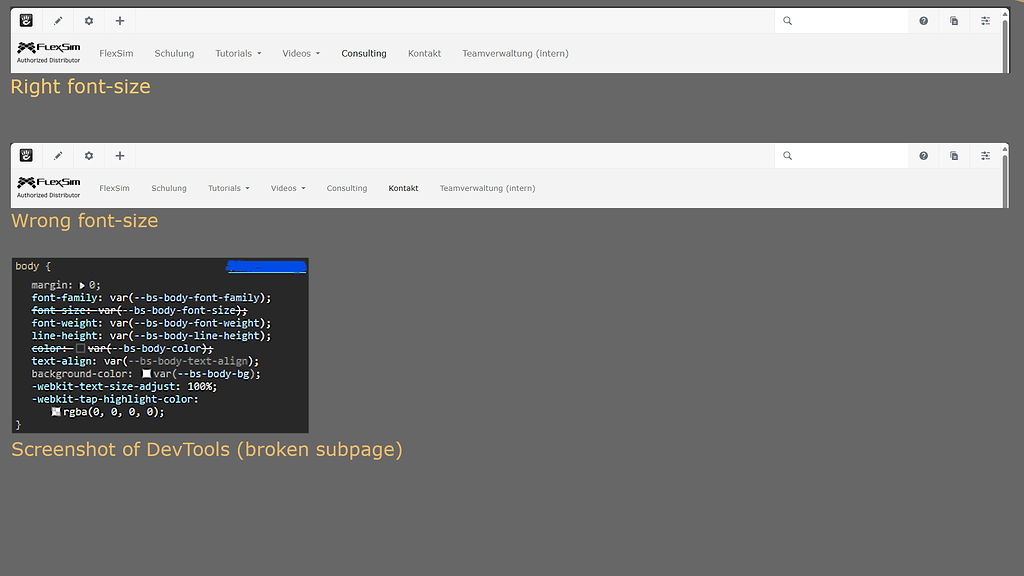The width and height of the screenshot is (1024, 576).
Task: Select the clipboard icon near the search bar
Action: tap(953, 20)
